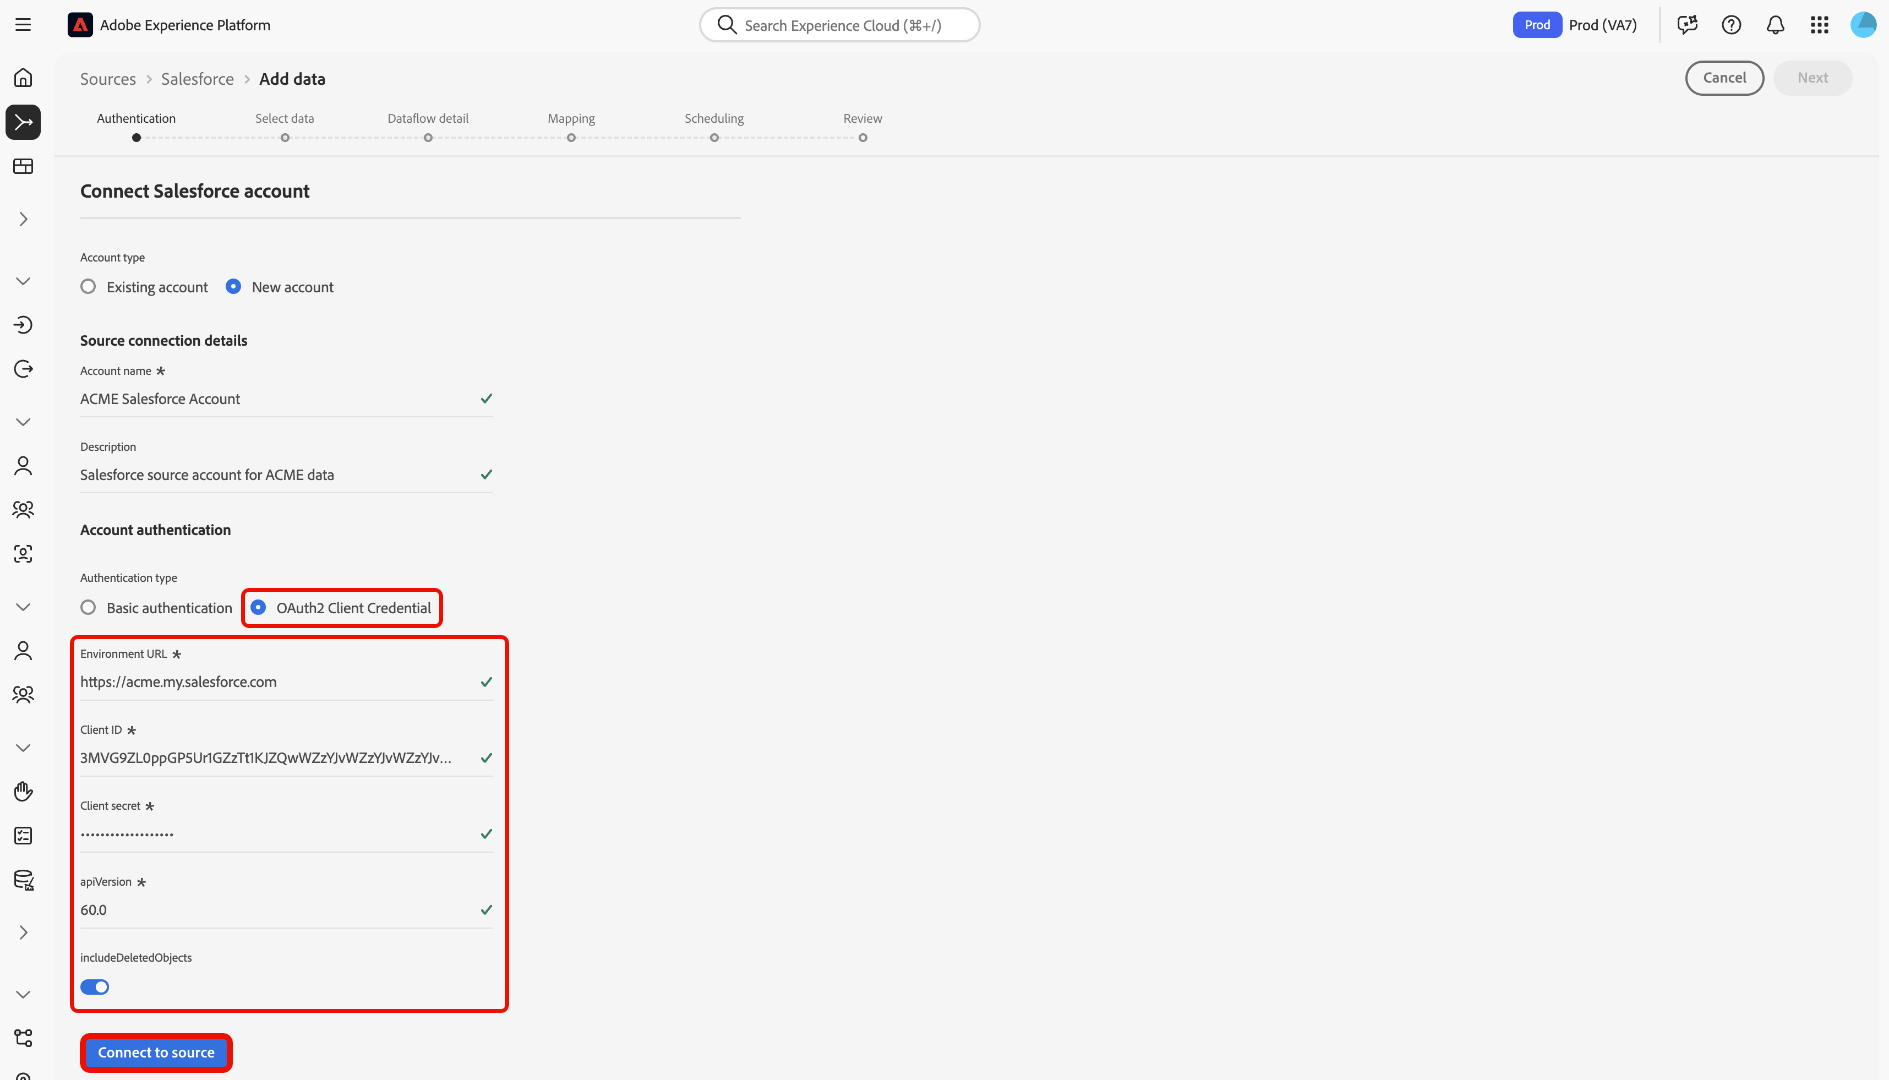Screen dimensions: 1889x1080
Task: Collapse the sidebar chevron above the hand icon
Action: [23, 748]
